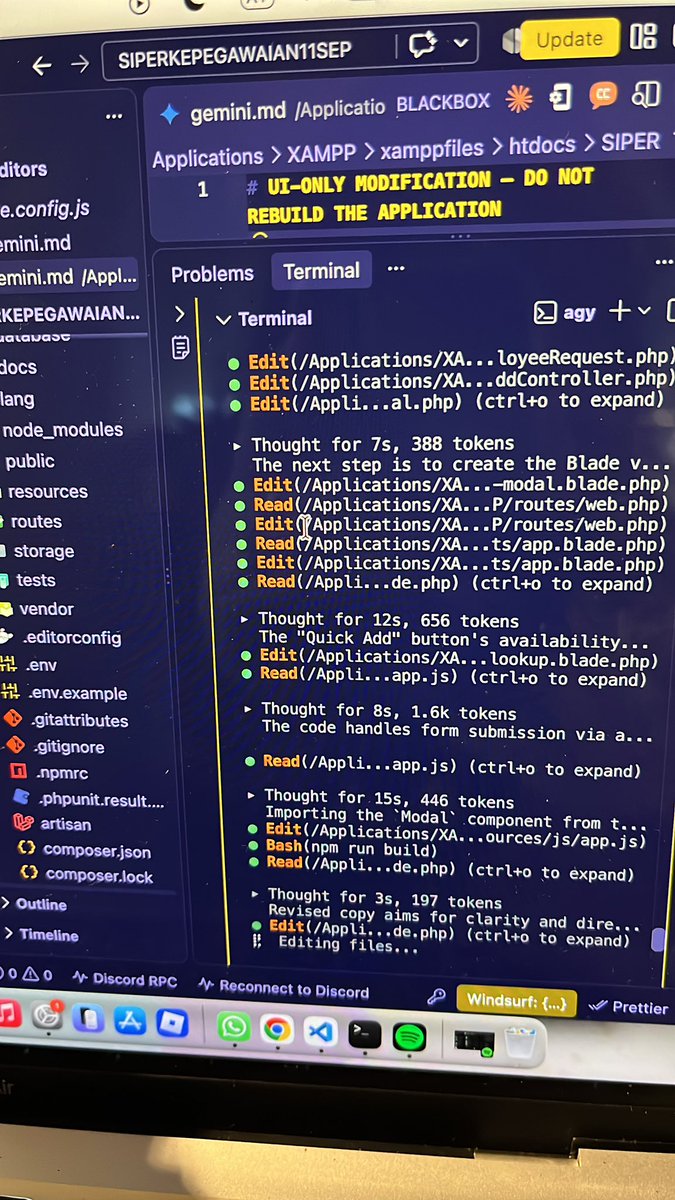Open the .editorconfig file

[70, 637]
